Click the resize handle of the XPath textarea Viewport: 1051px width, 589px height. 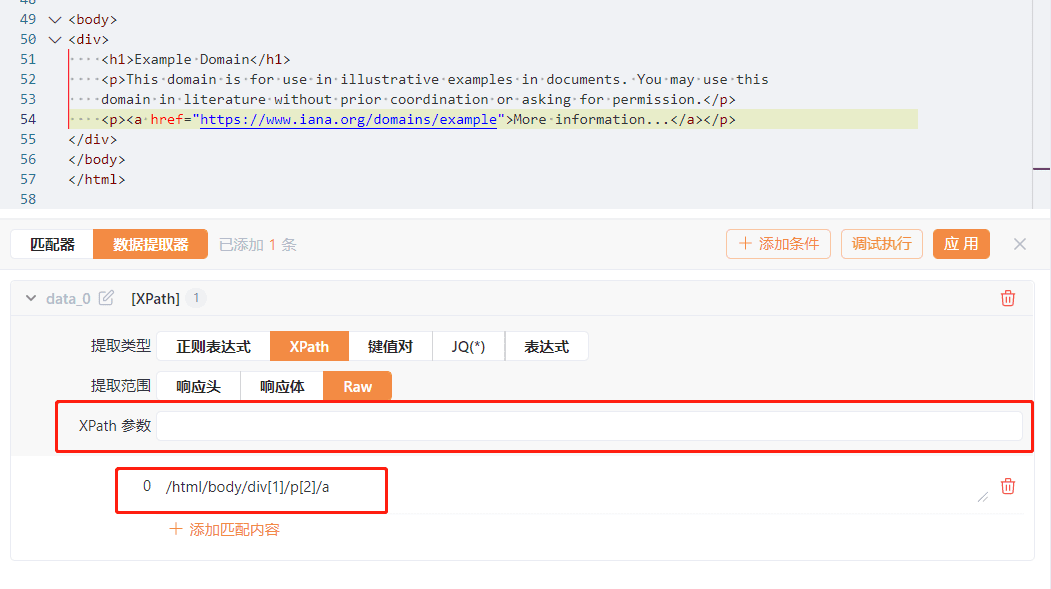pos(982,496)
